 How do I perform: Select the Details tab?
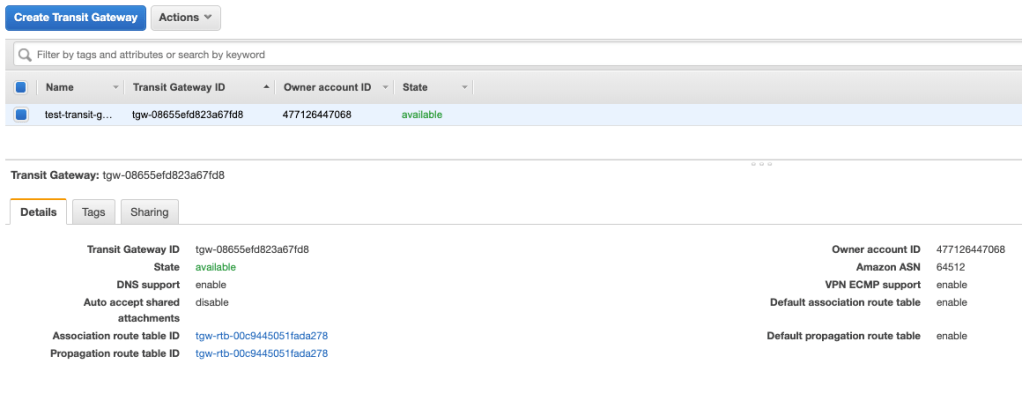[38, 212]
